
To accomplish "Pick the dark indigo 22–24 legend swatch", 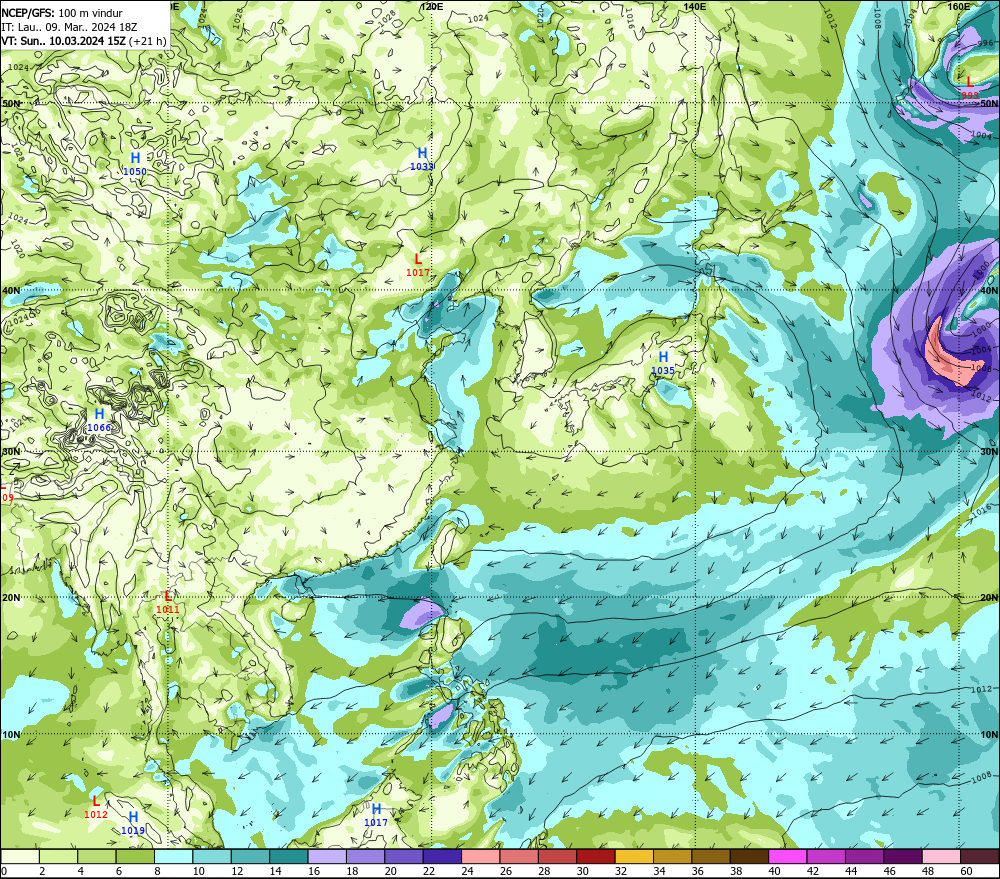I will (443, 856).
